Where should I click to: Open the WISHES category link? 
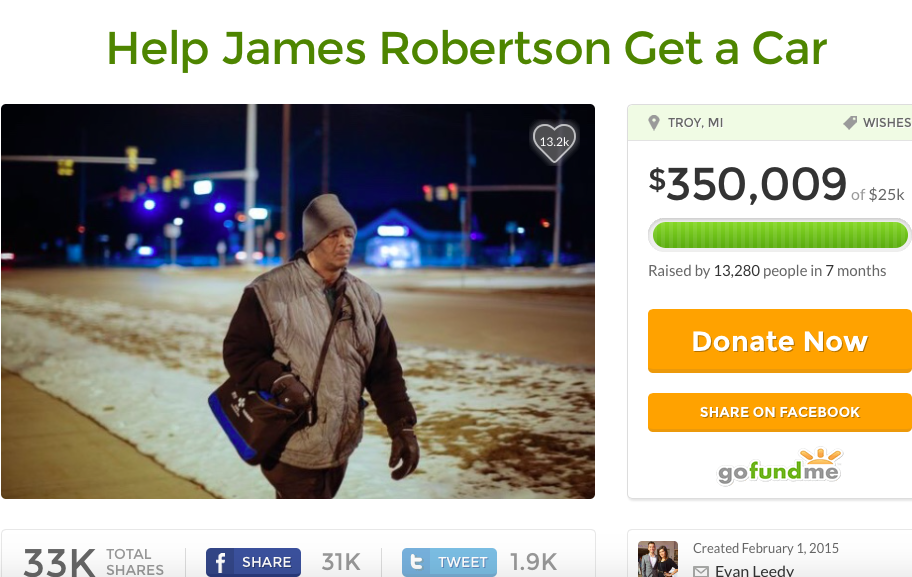(x=887, y=123)
